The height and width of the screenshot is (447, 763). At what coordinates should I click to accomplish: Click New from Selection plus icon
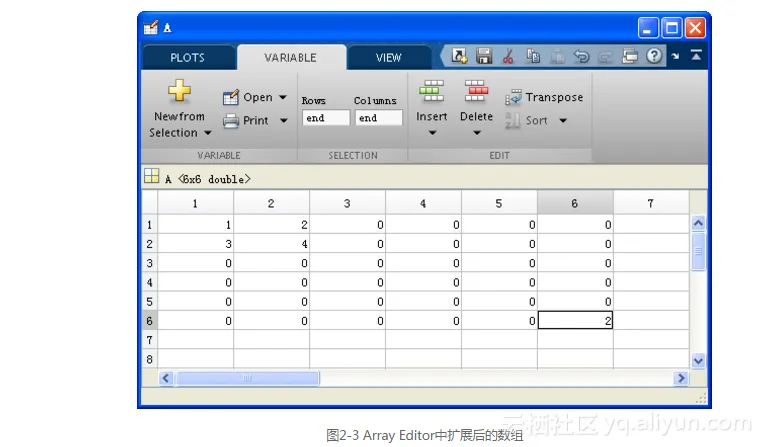[179, 90]
